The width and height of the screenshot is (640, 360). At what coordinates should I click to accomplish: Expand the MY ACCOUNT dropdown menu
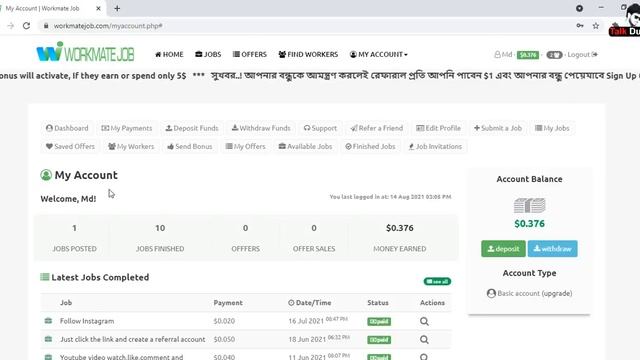(x=378, y=54)
